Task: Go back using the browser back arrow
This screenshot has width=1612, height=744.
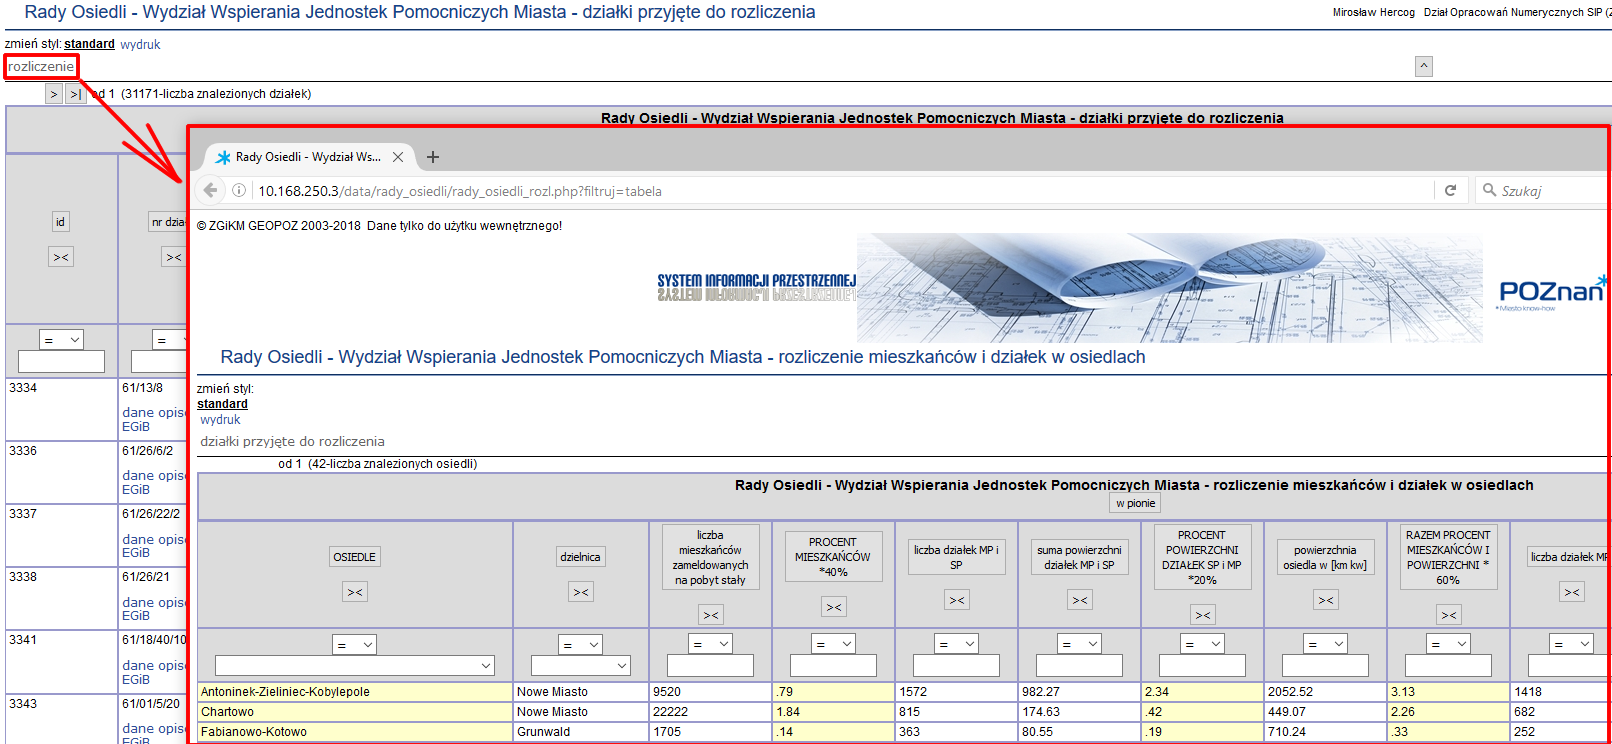Action: coord(210,190)
